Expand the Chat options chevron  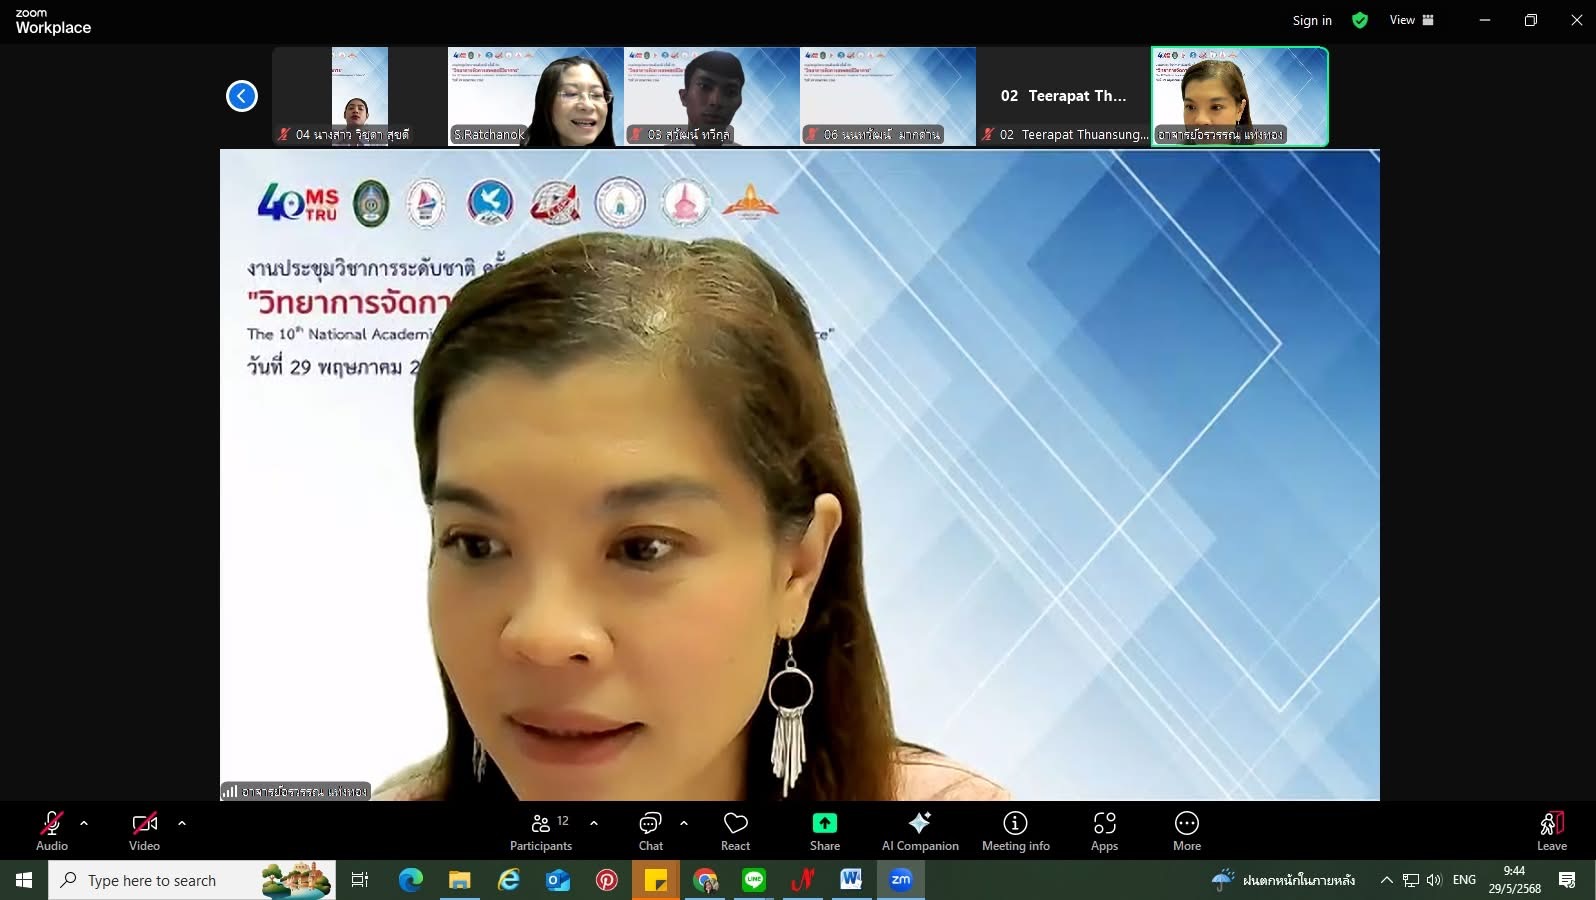(x=684, y=823)
